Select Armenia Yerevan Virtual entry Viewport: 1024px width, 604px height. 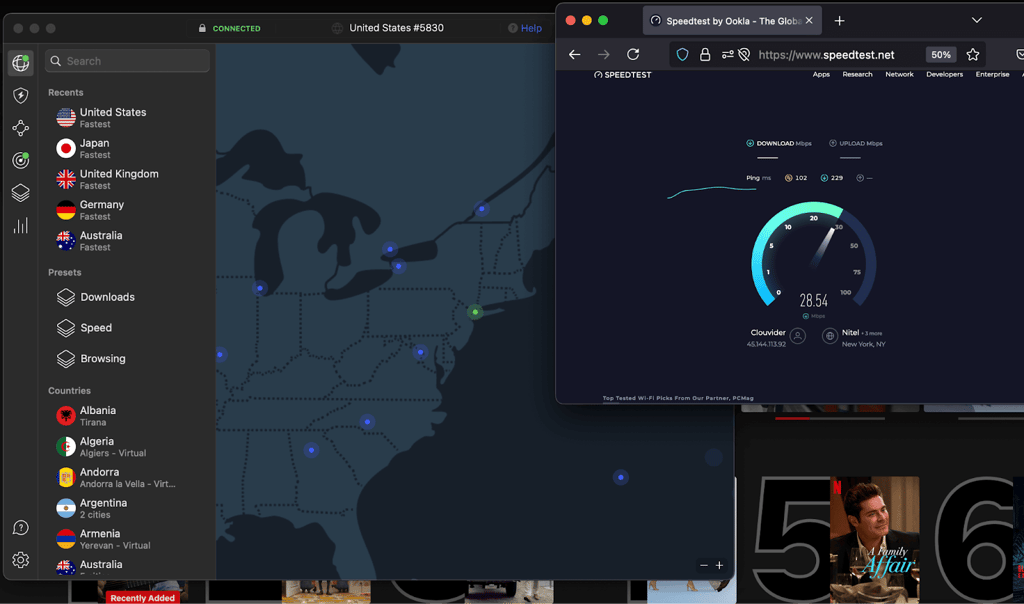[x=127, y=539]
